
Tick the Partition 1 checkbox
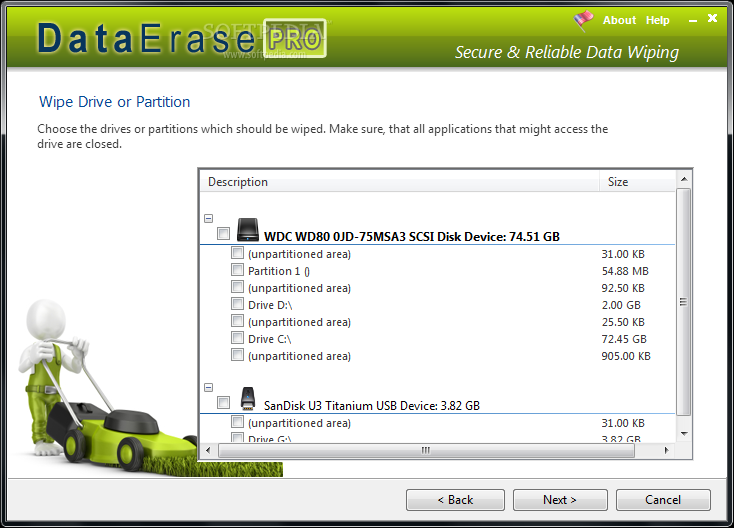(237, 270)
